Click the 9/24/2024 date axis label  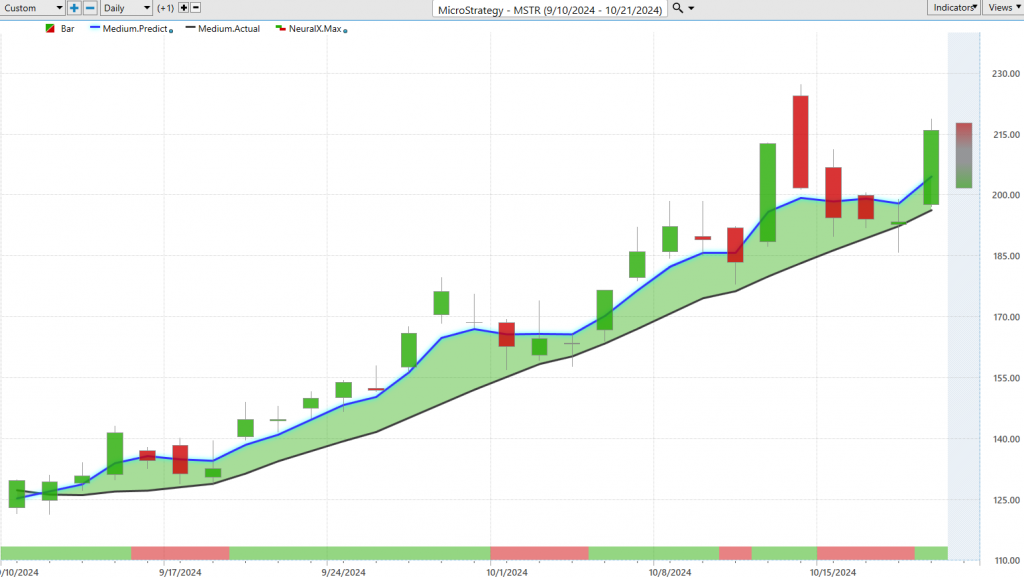coord(344,572)
